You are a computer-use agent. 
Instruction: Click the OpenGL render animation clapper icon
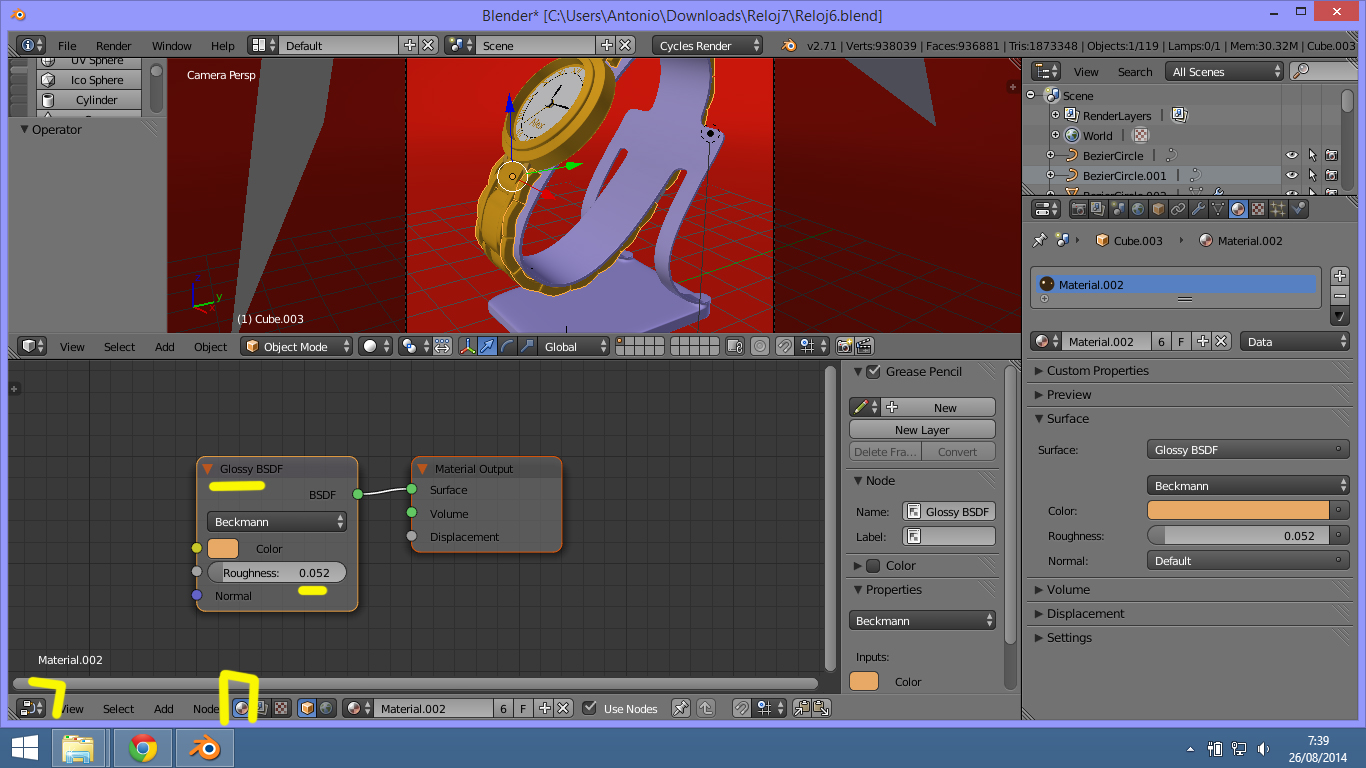click(x=865, y=346)
